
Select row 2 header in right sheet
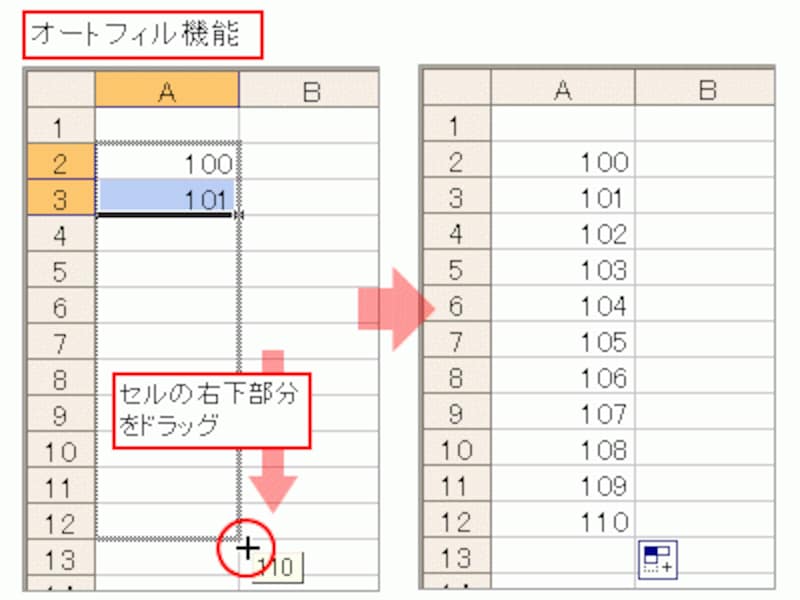[x=457, y=160]
